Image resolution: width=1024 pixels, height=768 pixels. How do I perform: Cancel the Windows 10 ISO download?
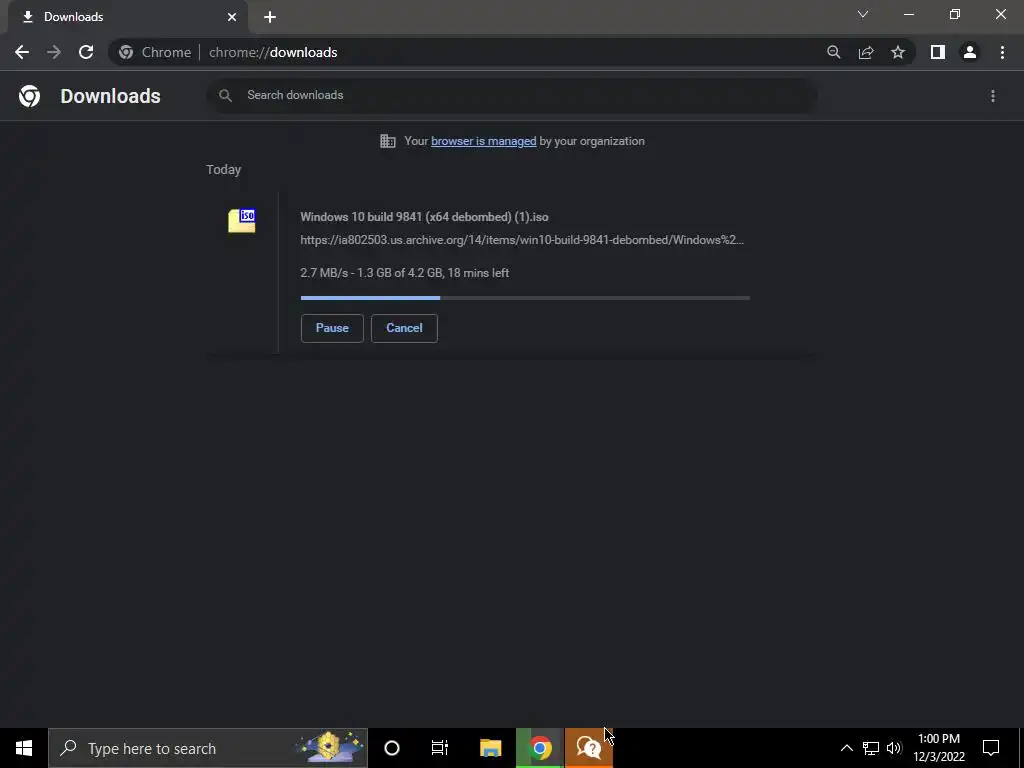(404, 328)
